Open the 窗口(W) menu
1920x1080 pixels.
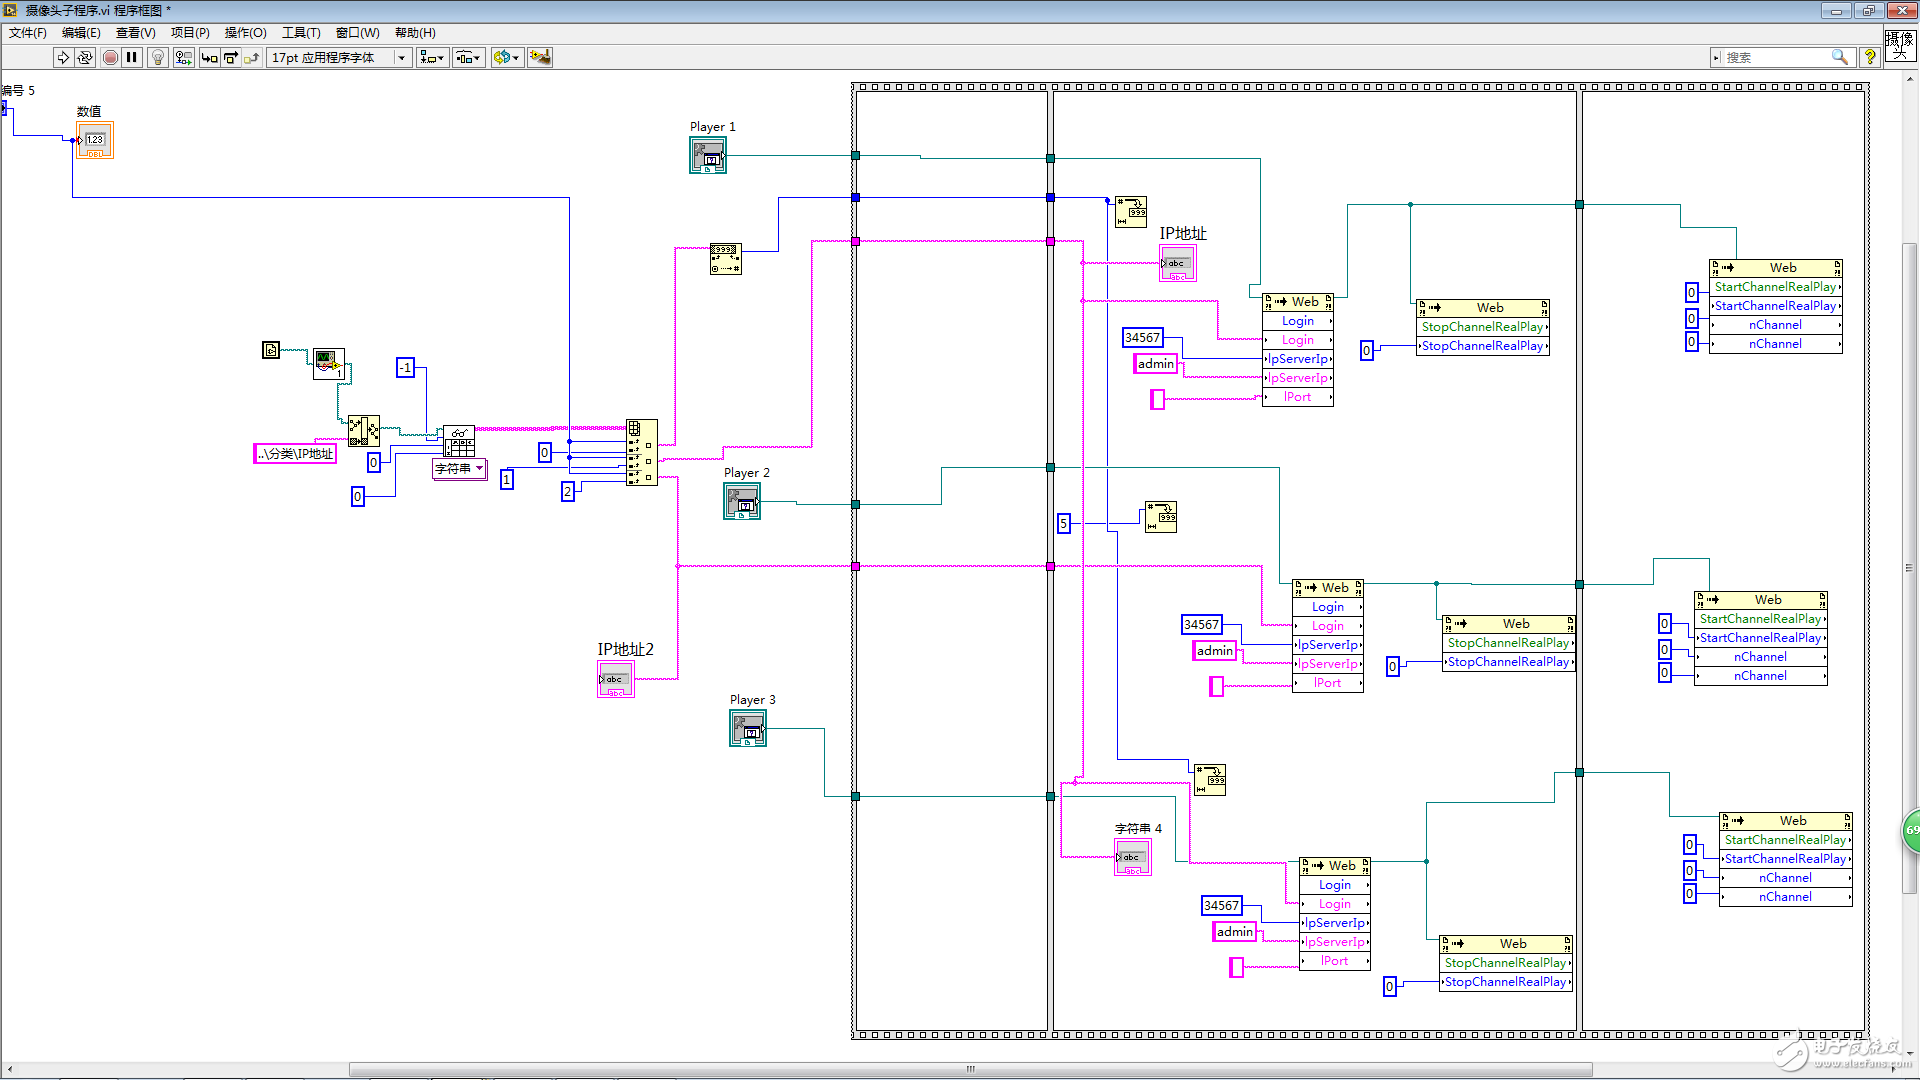point(357,33)
